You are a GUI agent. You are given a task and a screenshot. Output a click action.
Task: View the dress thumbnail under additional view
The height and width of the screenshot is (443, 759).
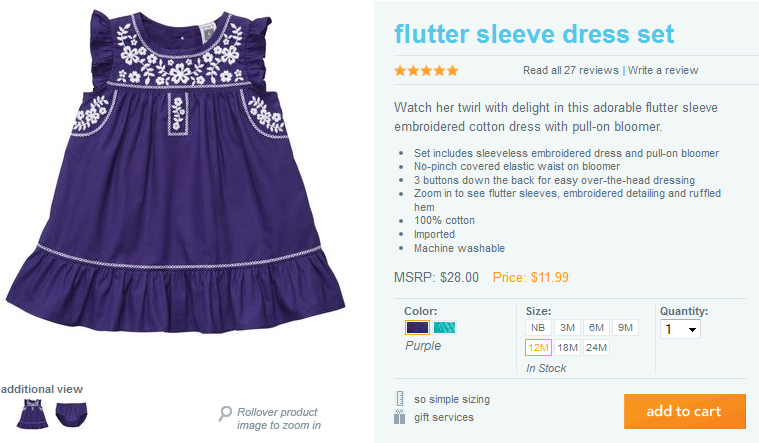(33, 414)
